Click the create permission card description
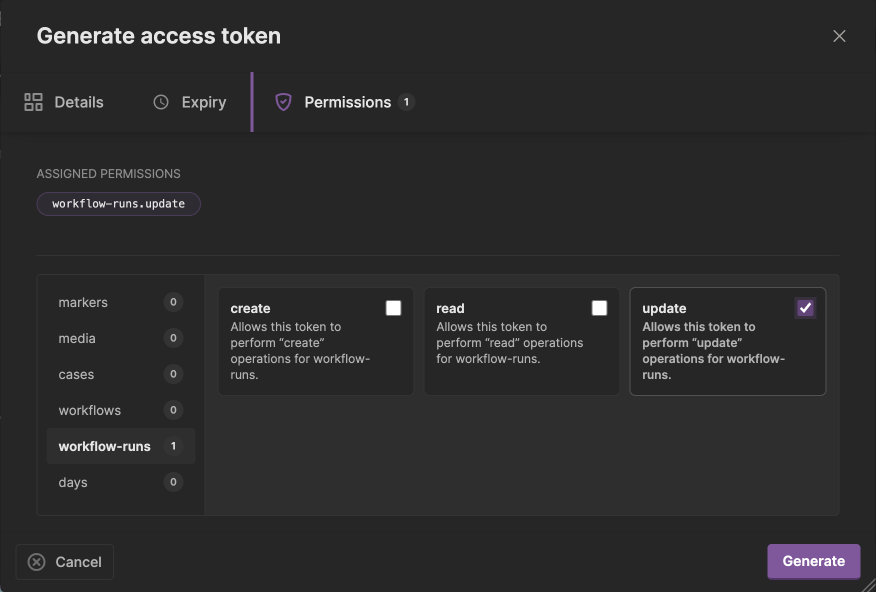 (300, 351)
